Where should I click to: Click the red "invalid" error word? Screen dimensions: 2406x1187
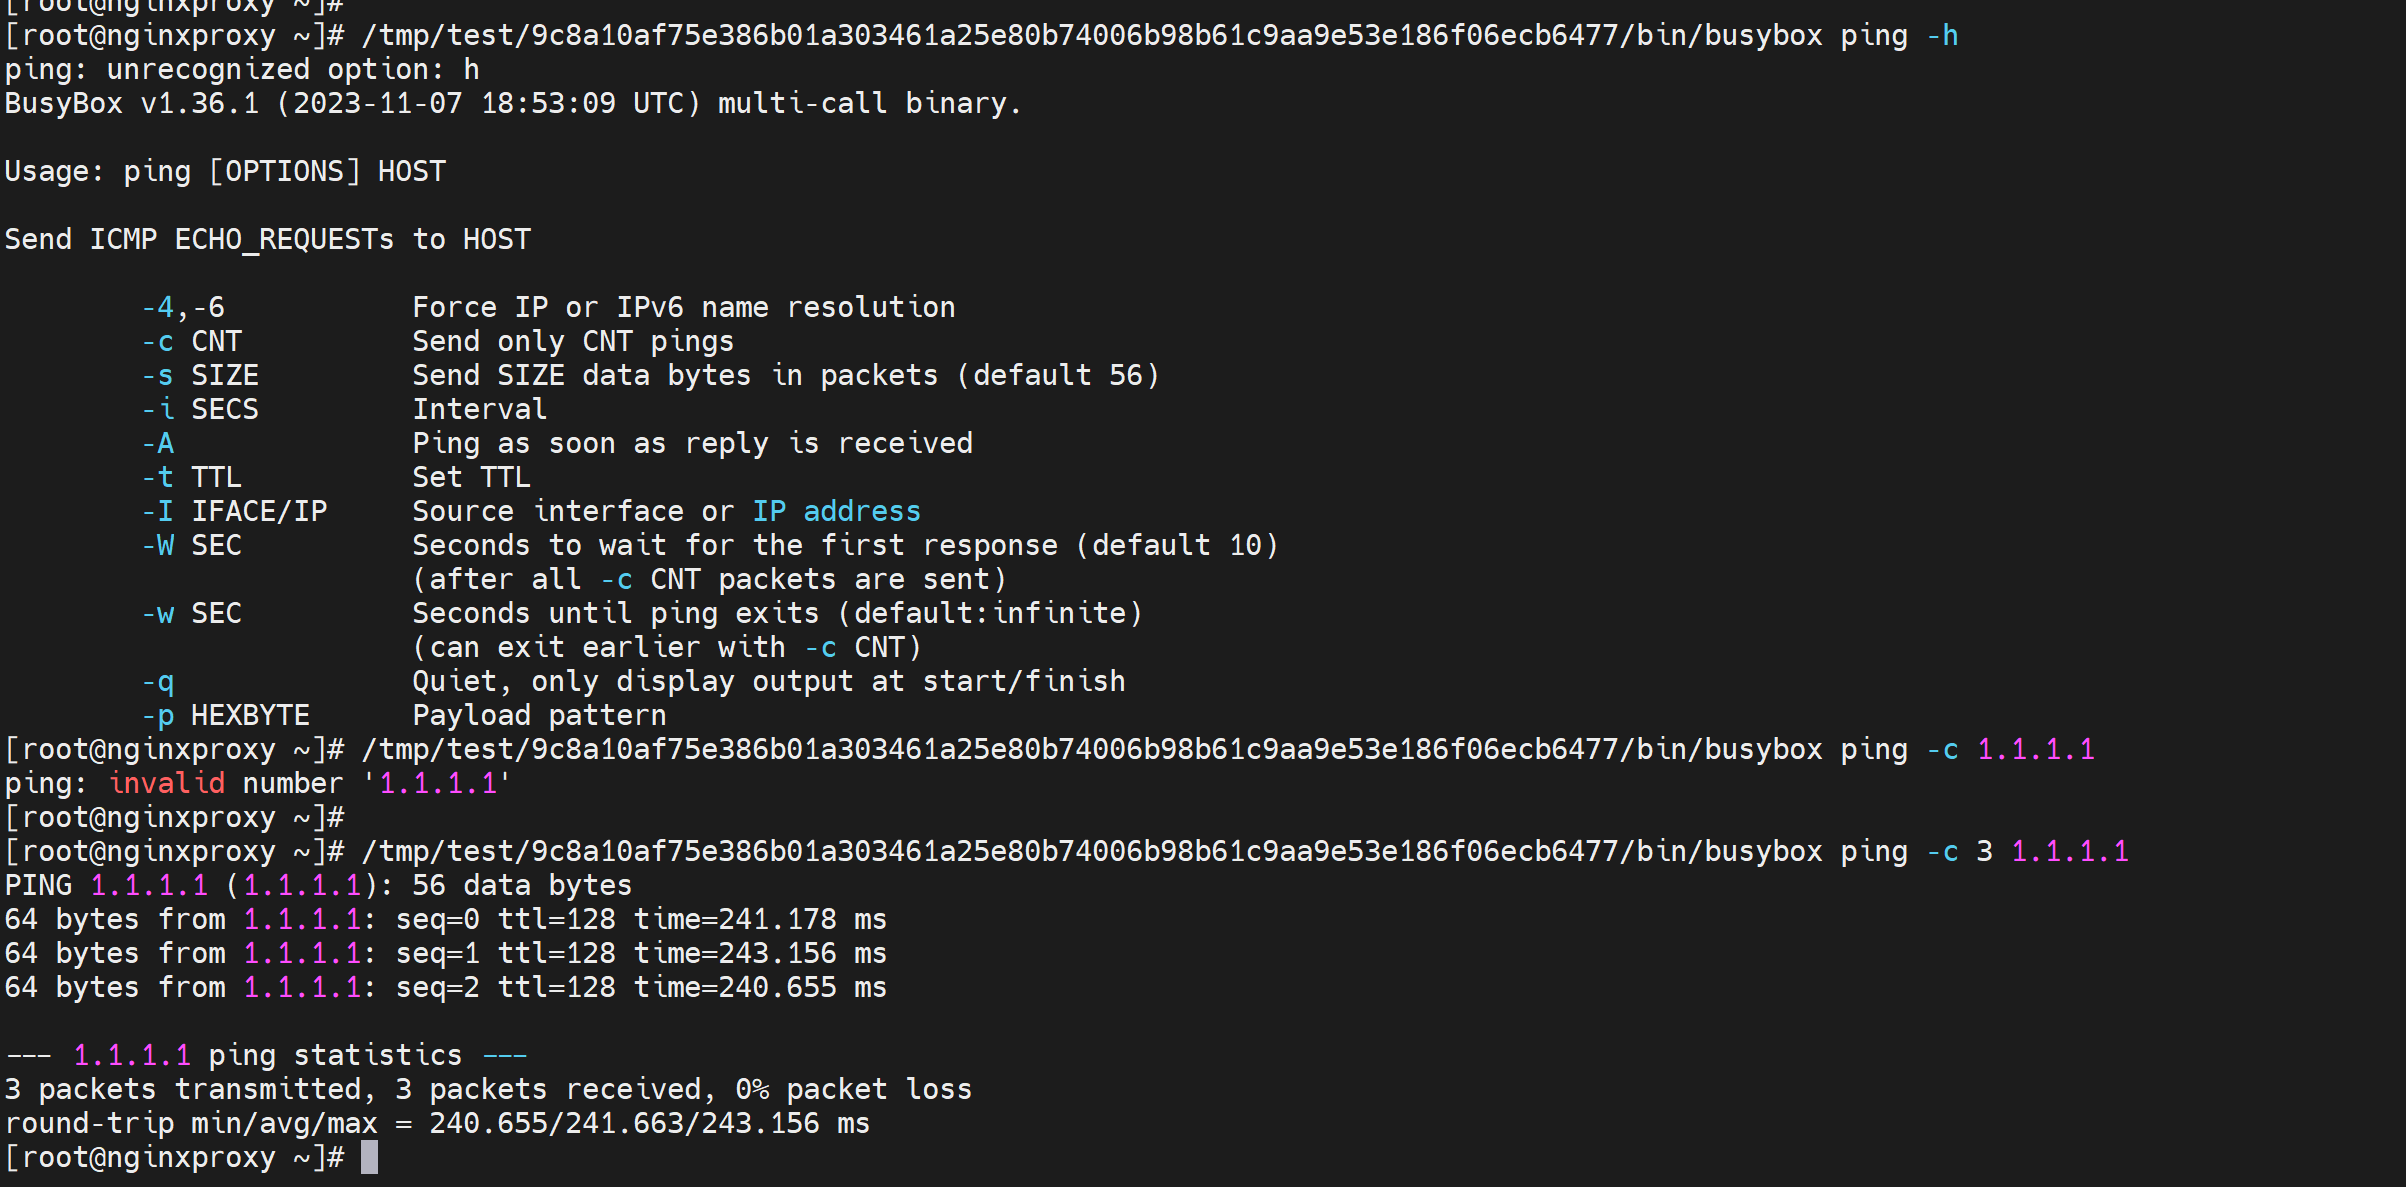(167, 783)
